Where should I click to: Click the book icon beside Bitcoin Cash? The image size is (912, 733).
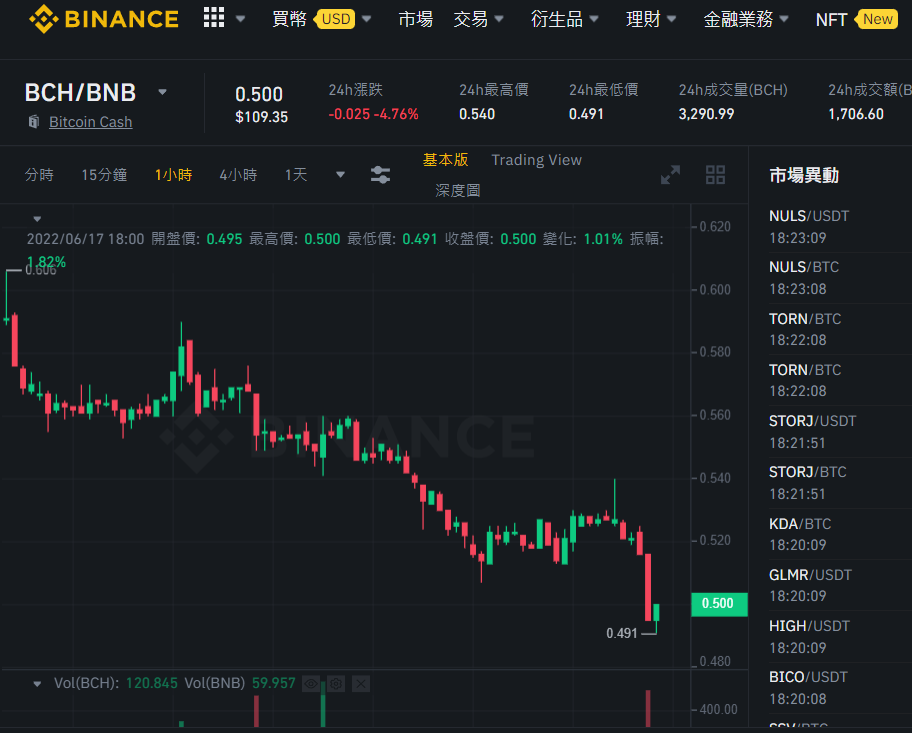(x=34, y=122)
